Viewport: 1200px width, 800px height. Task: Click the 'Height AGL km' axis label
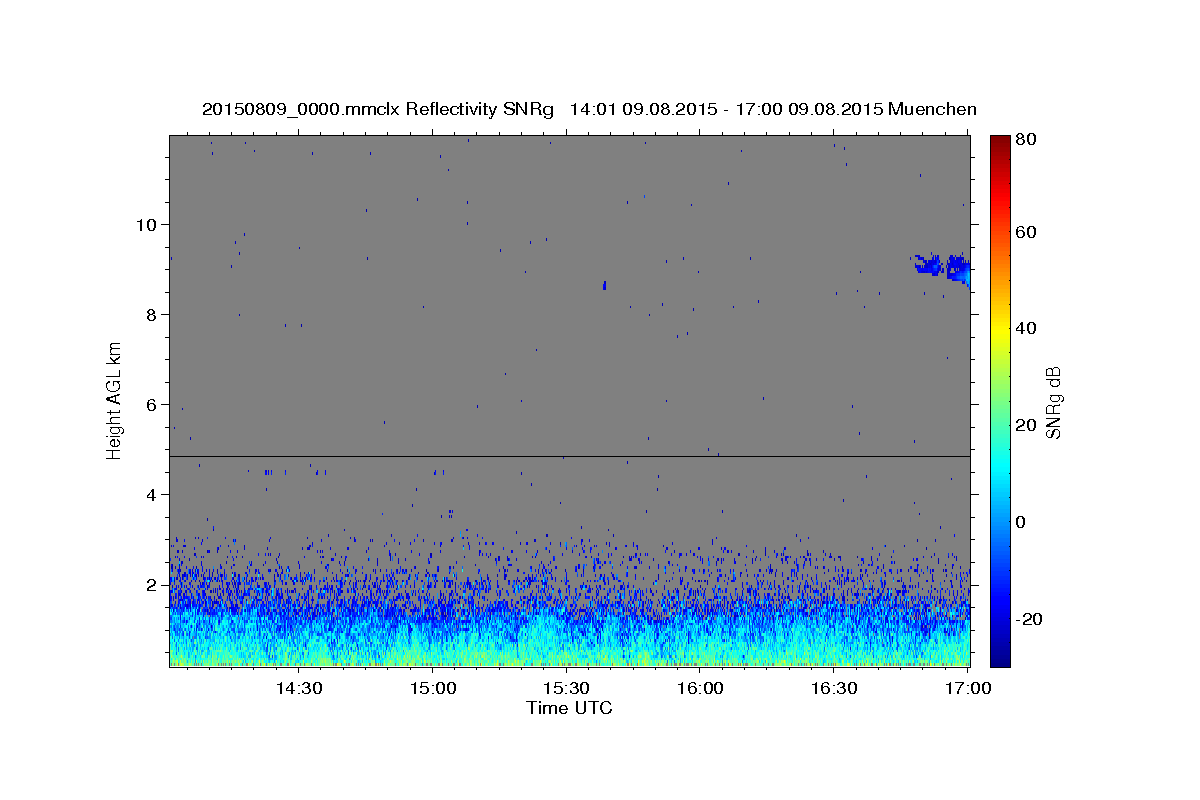(115, 401)
